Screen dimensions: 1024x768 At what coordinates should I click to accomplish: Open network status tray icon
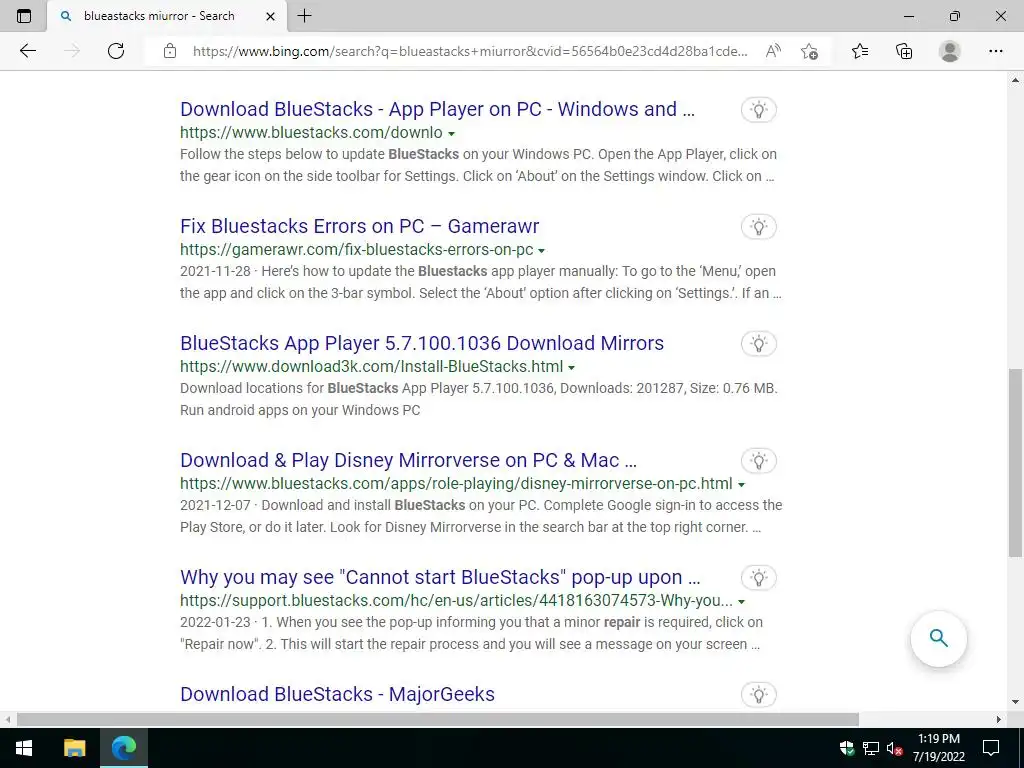point(871,748)
